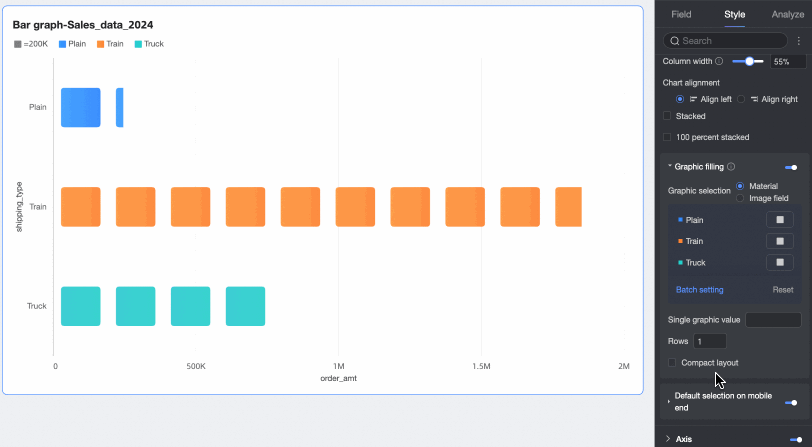Click the Plain legend item
This screenshot has height=447, width=812.
coord(72,44)
